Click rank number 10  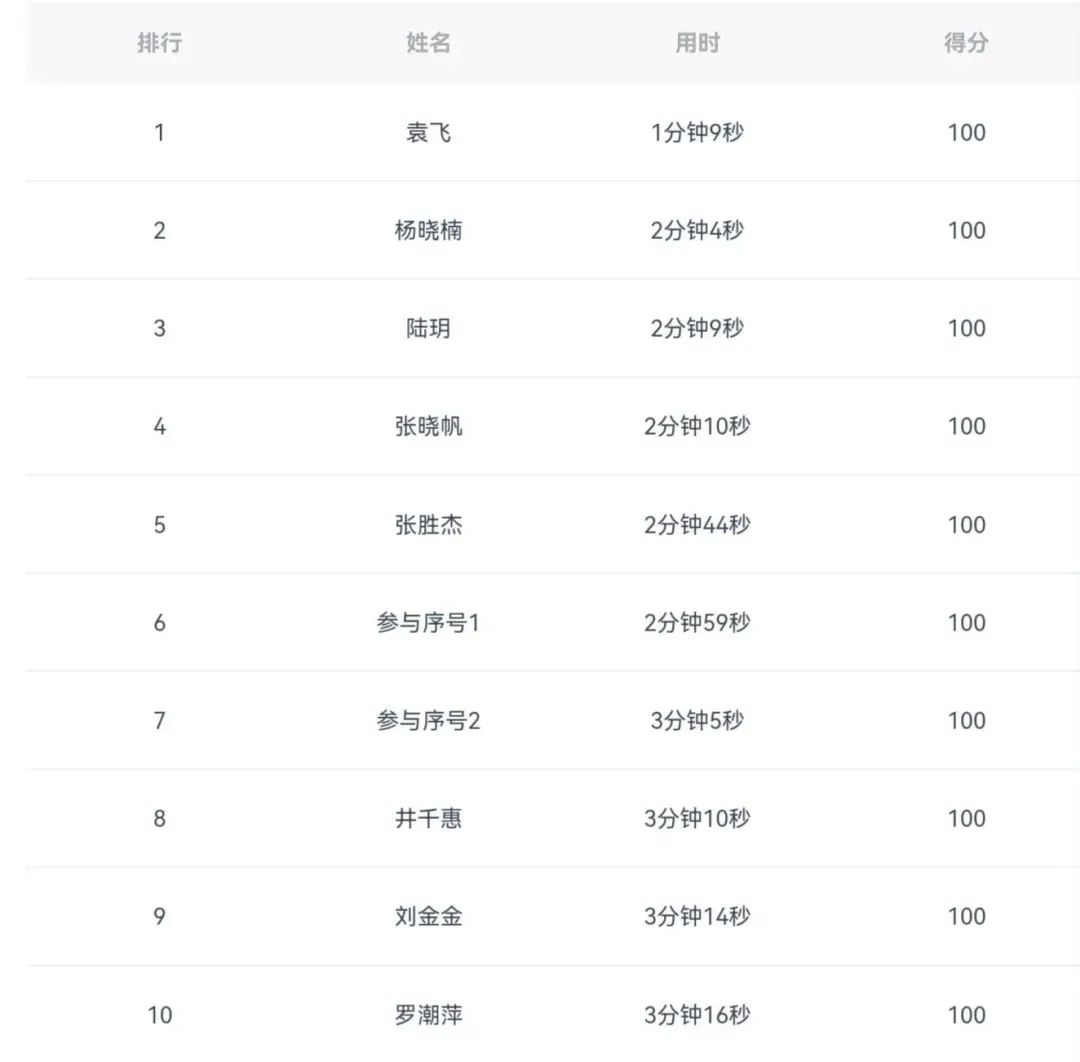(159, 1015)
